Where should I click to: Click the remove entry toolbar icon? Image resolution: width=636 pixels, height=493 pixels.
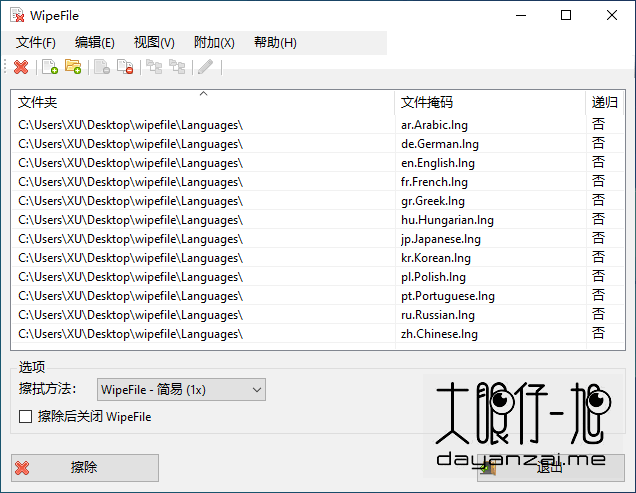102,67
